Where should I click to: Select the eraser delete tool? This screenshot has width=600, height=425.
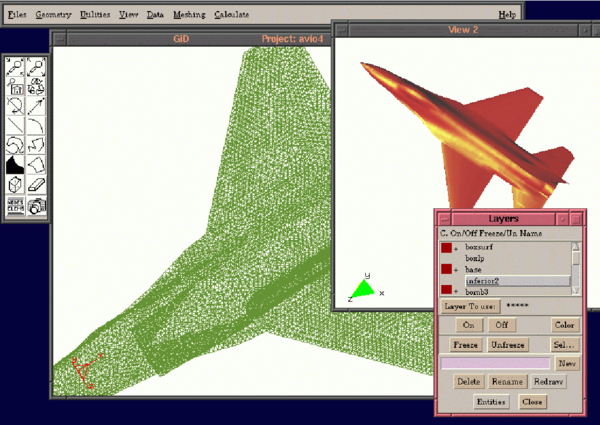(37, 185)
